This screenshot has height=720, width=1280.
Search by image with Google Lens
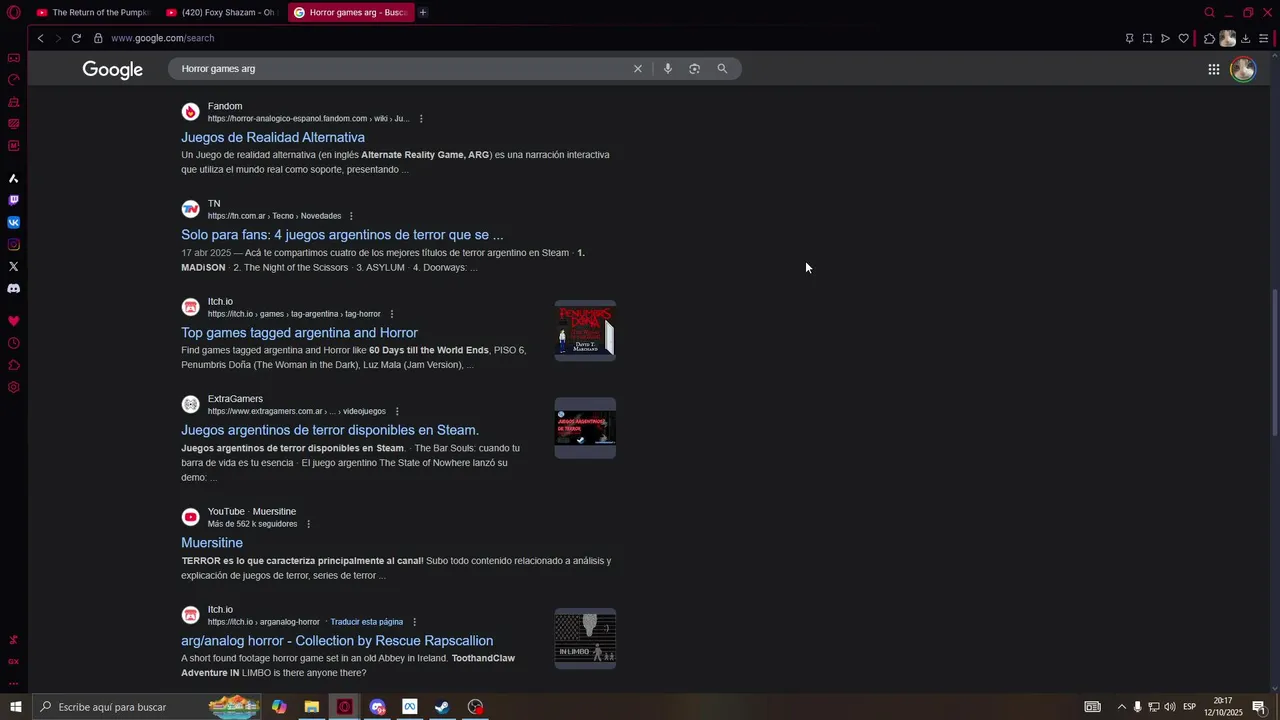pos(694,69)
